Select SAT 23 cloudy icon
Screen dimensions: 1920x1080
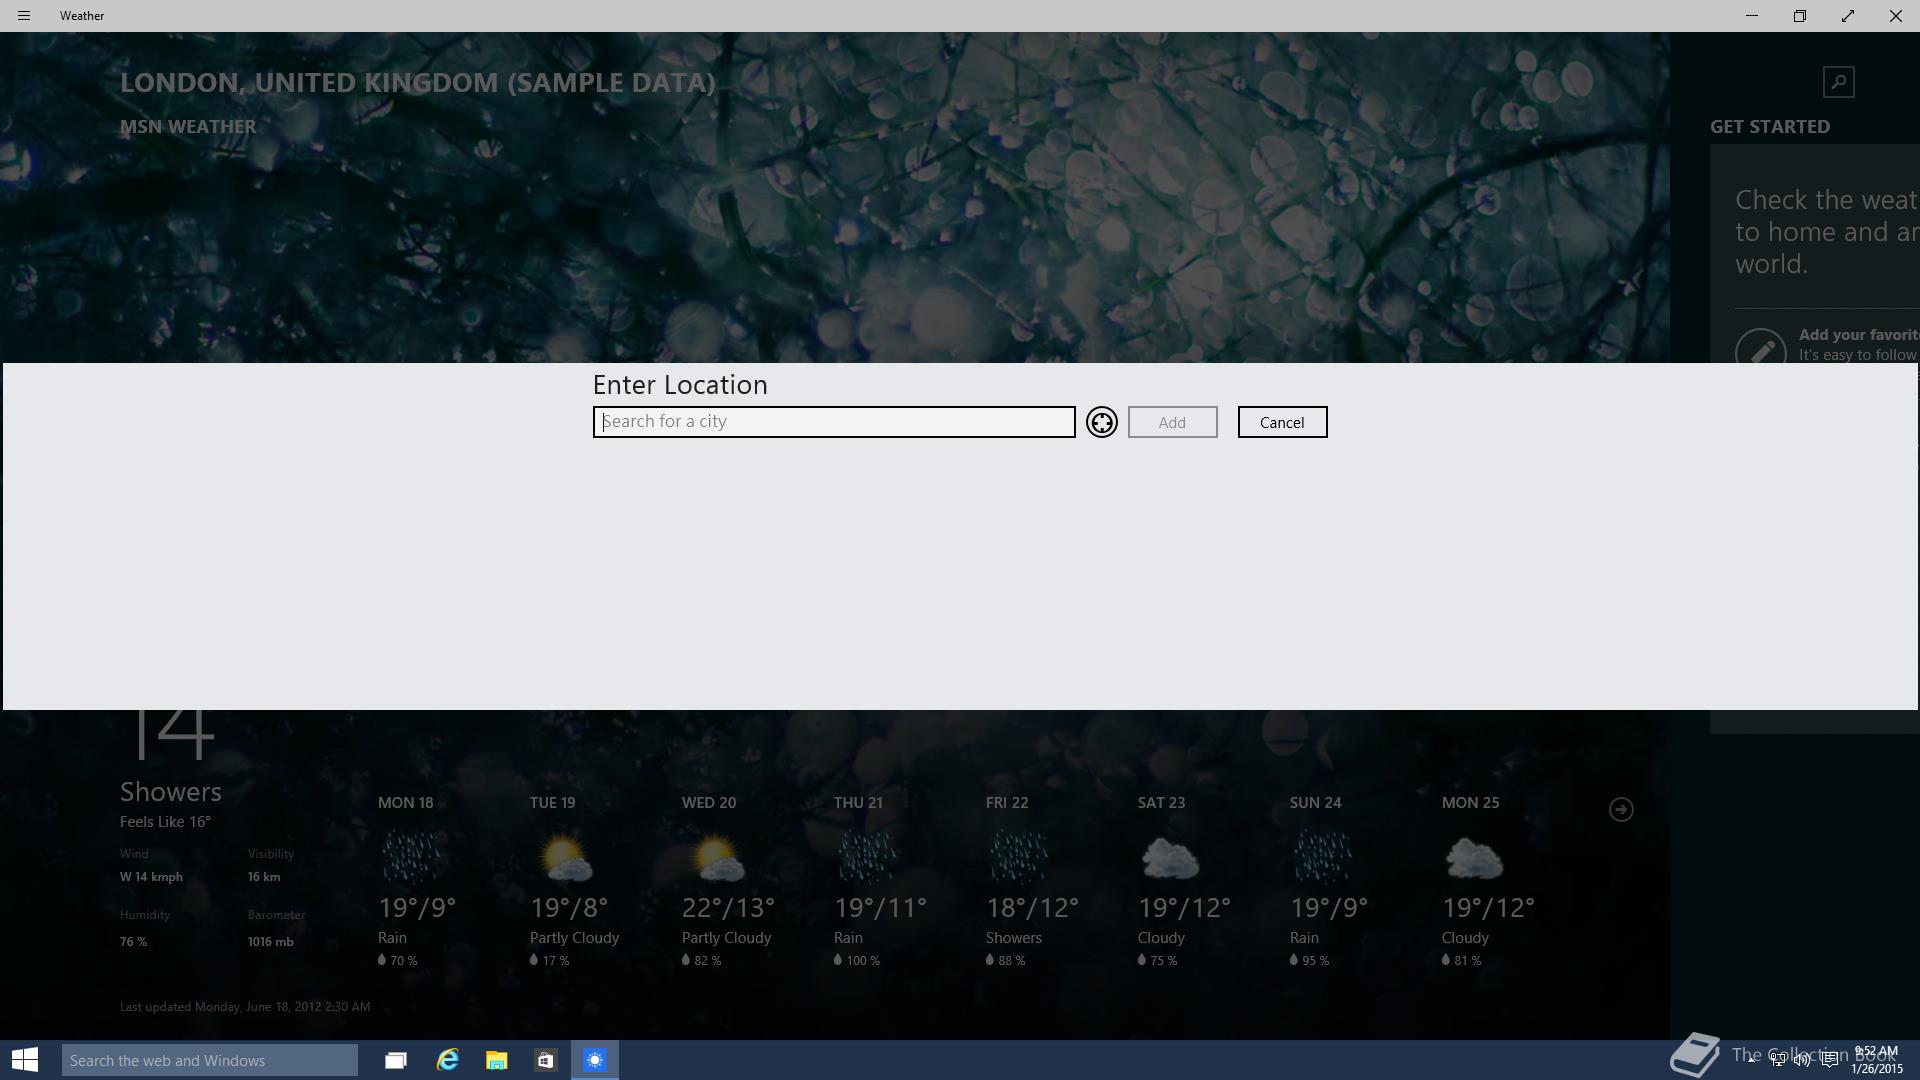(x=1170, y=858)
